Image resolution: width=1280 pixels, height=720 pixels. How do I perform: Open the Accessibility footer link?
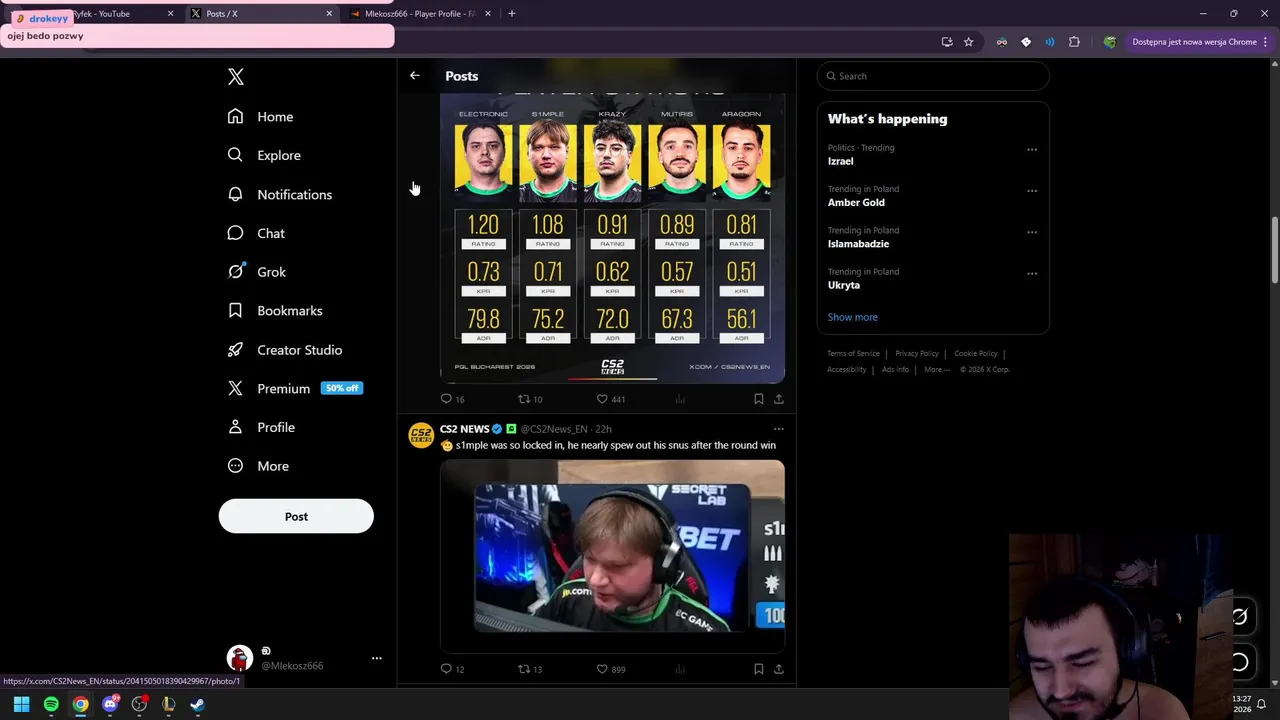(847, 369)
